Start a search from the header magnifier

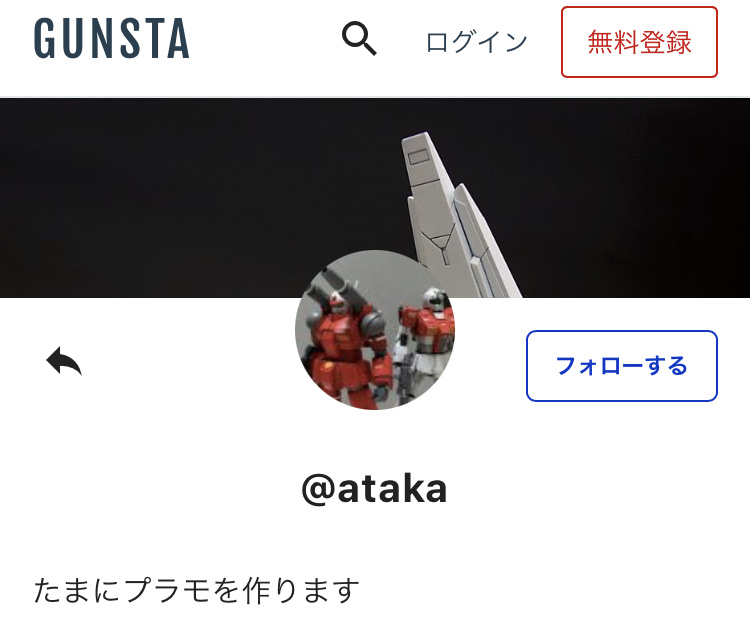click(359, 39)
